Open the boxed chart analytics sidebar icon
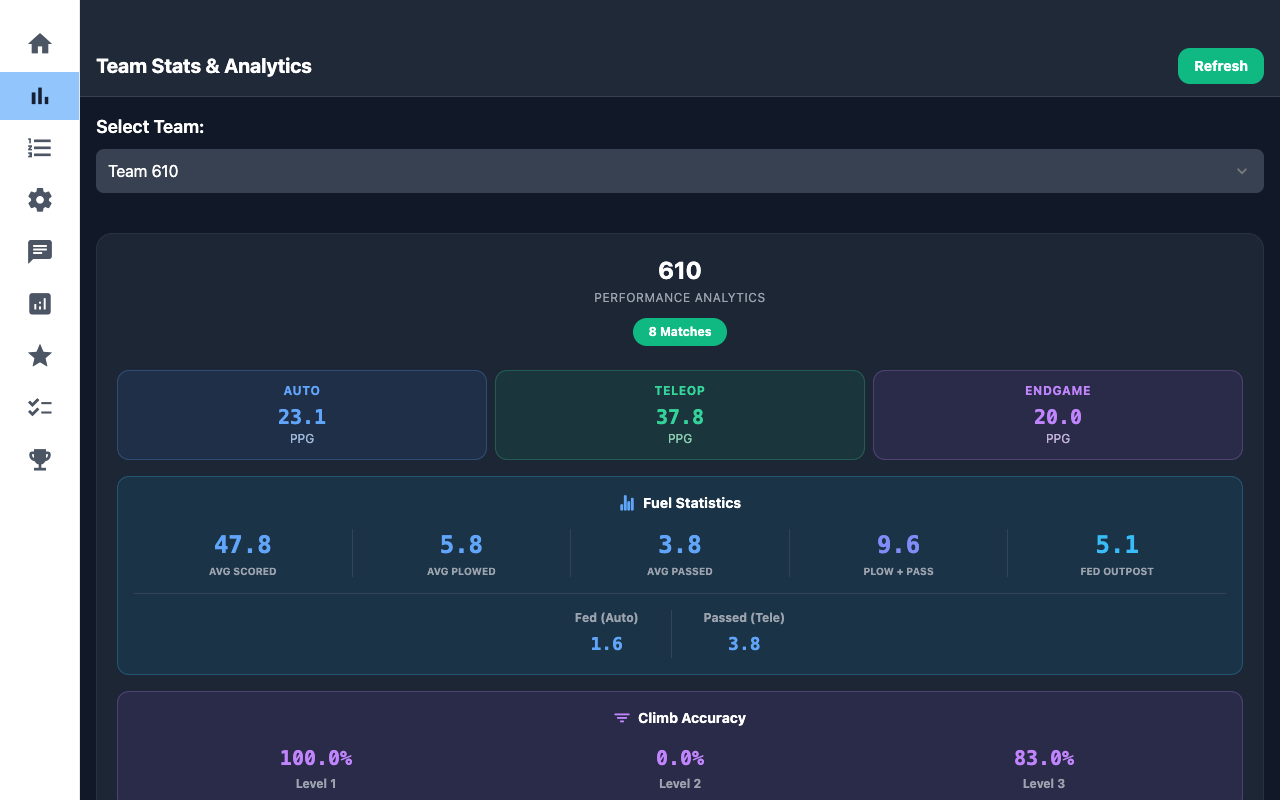The height and width of the screenshot is (800, 1280). pyautogui.click(x=40, y=304)
